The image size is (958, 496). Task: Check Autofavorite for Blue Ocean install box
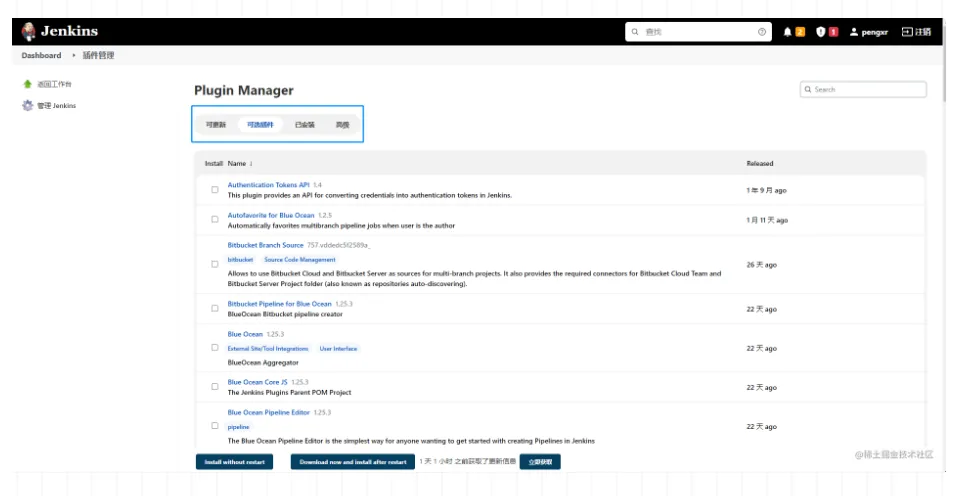coord(214,219)
